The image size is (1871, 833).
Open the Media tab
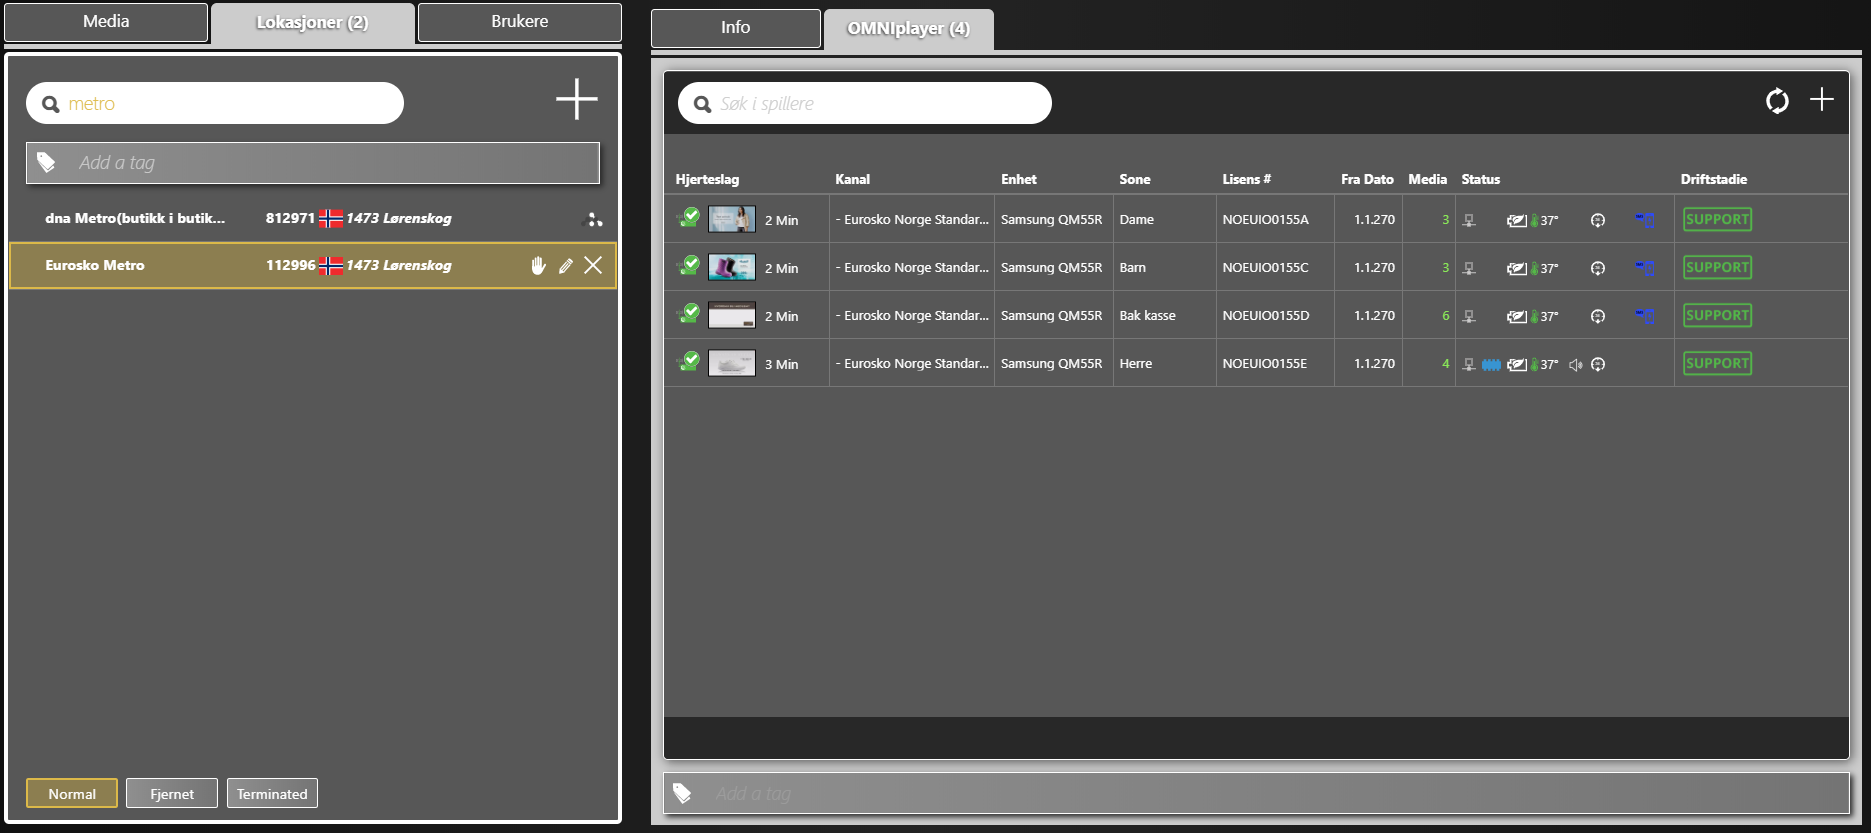[x=106, y=22]
